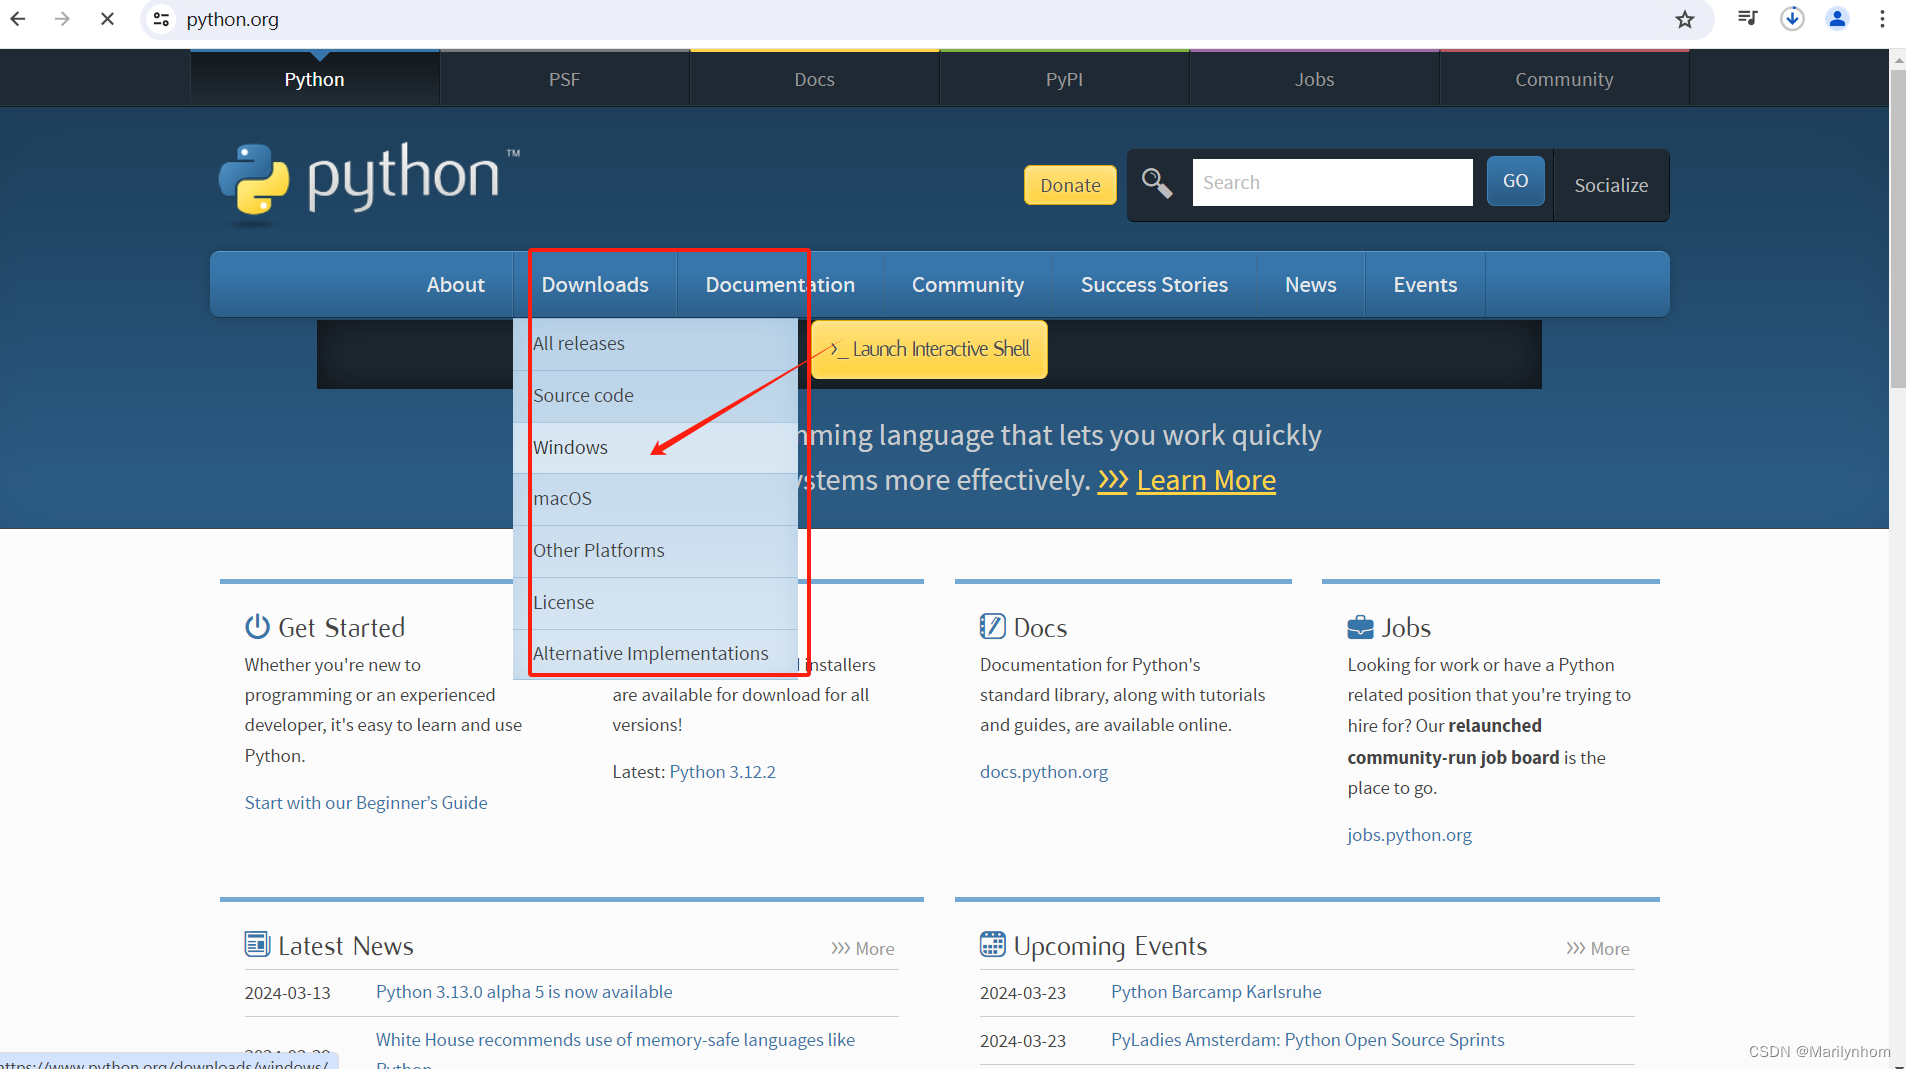Open Python Barcamp Karlsruhe event
The width and height of the screenshot is (1906, 1069).
coord(1216,992)
